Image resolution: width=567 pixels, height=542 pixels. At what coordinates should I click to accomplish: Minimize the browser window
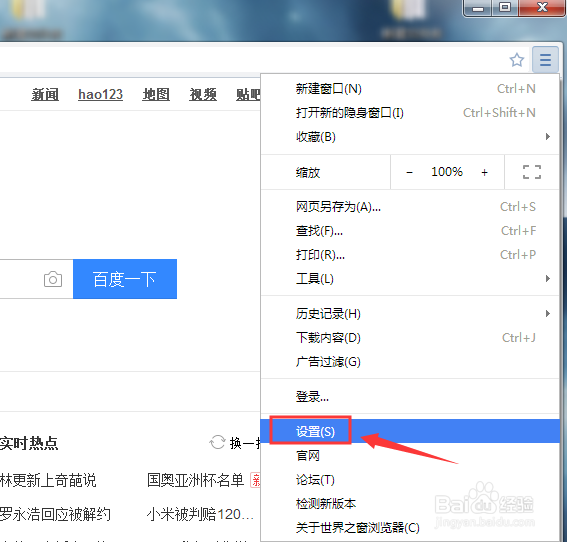point(478,8)
